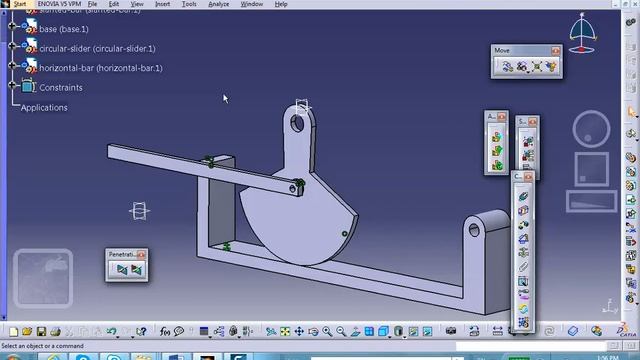Click bottom icon in the A... floating toolbar
Screen dimensions: 640x360
point(497,165)
